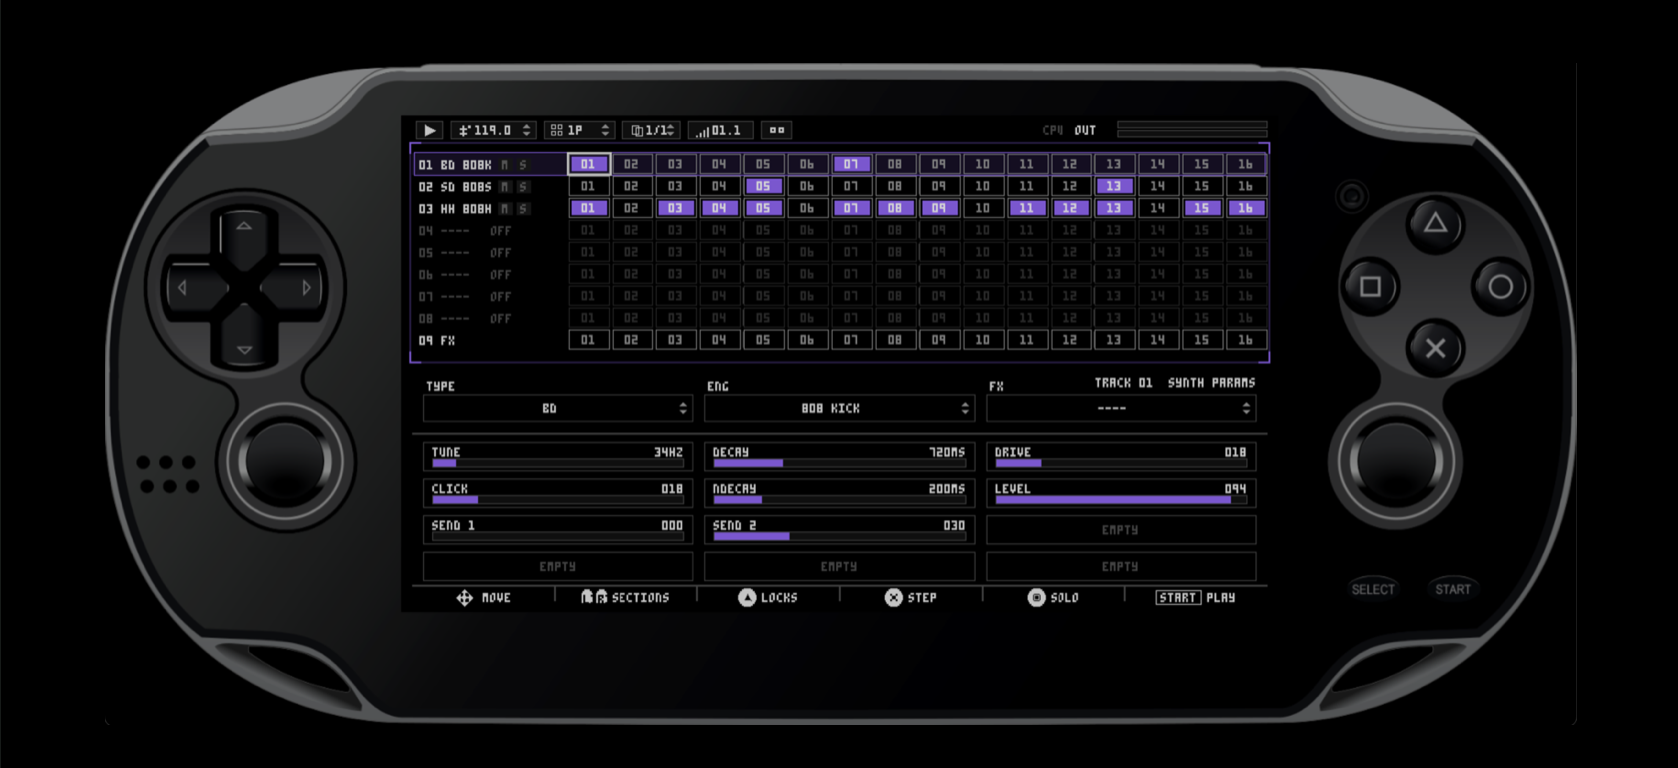
Task: Open the ENG dropdown showing 808 KICK
Action: (x=839, y=408)
